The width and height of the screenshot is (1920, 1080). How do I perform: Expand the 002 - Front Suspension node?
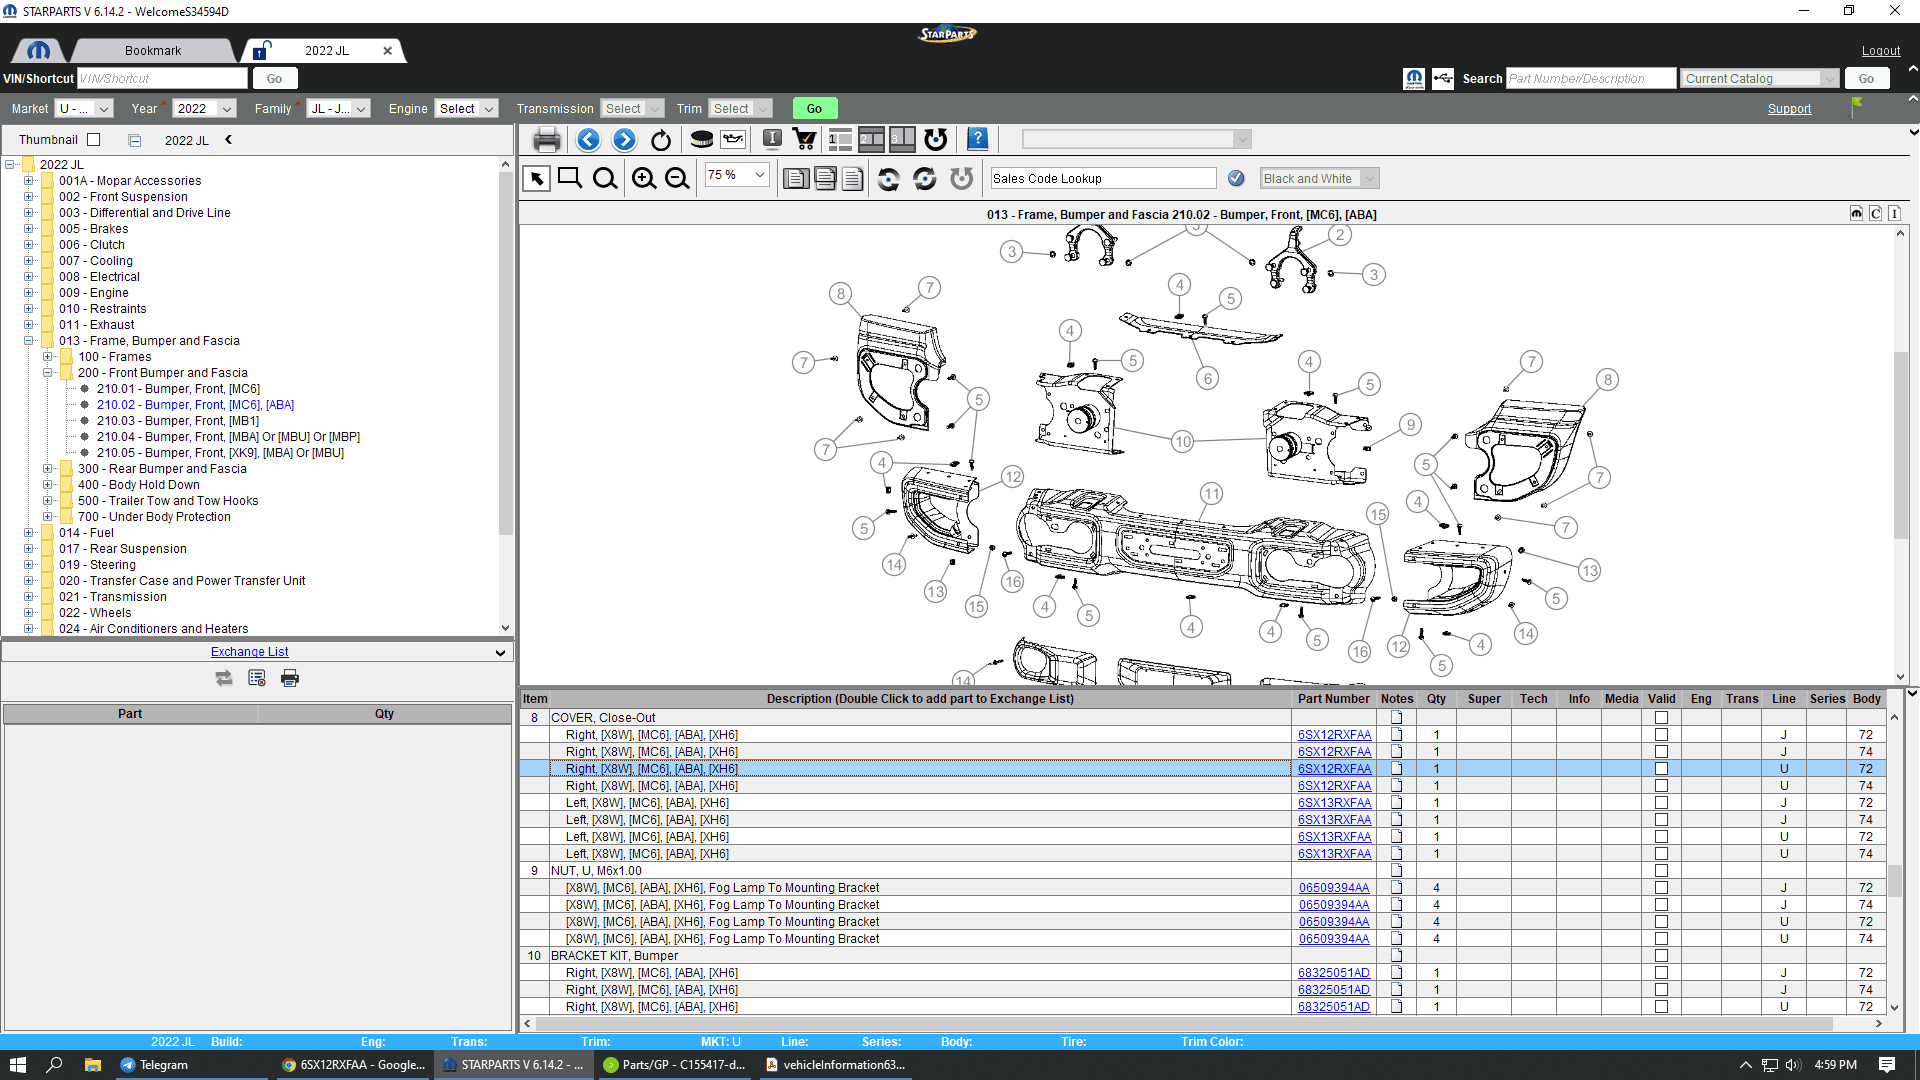pos(29,197)
